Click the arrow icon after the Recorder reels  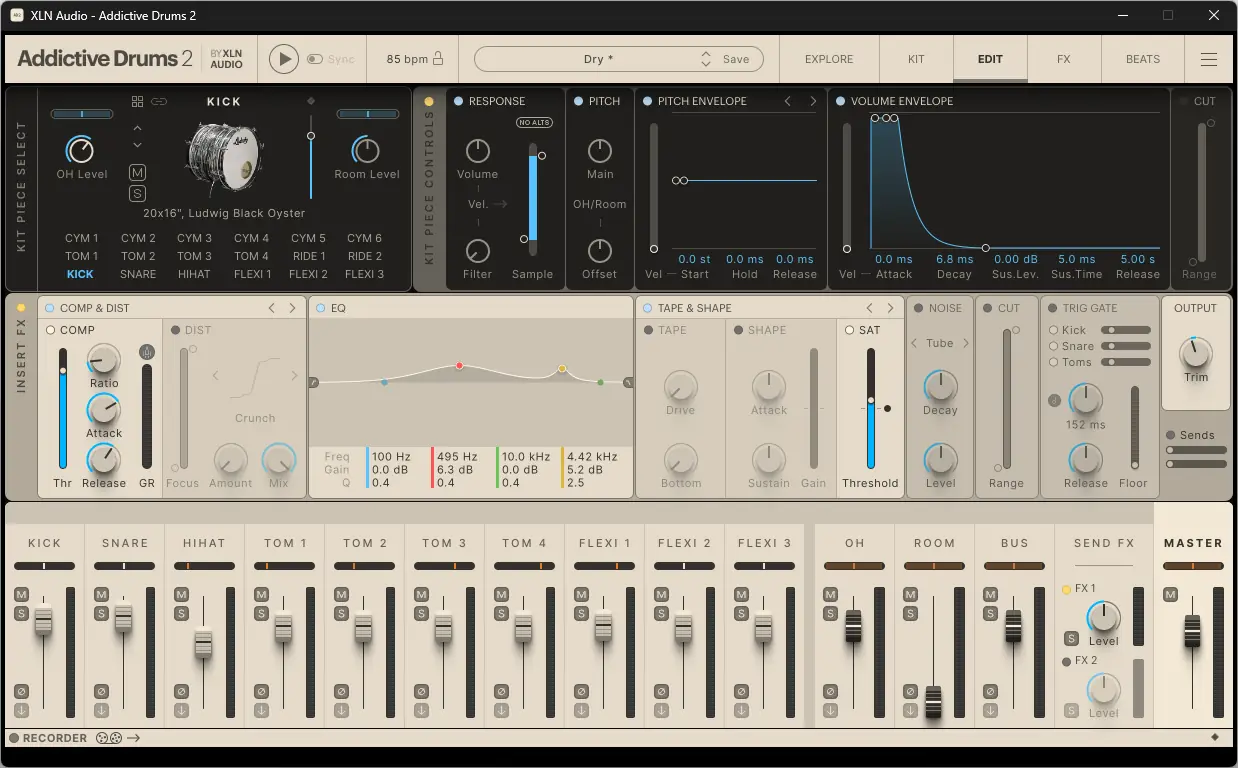[x=133, y=738]
